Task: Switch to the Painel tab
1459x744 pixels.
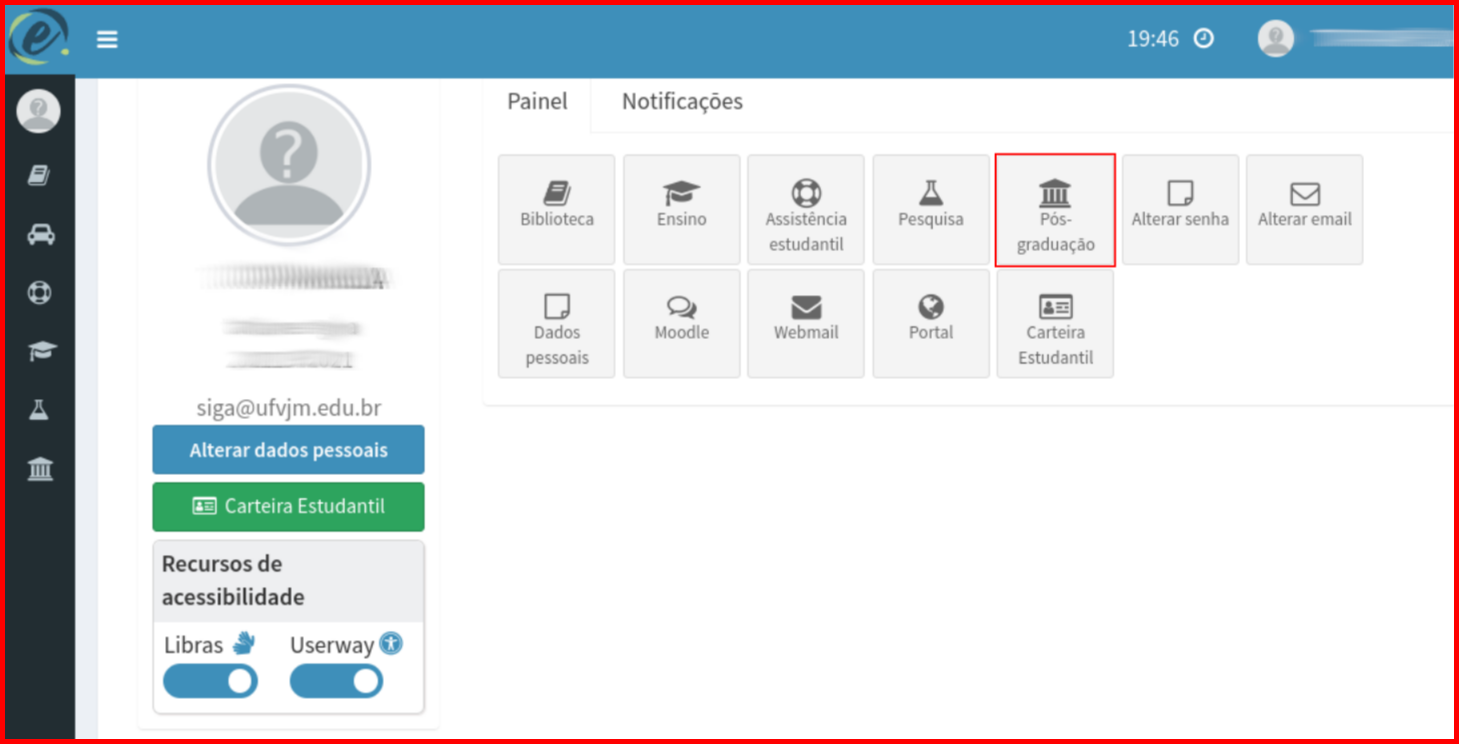Action: [x=537, y=101]
